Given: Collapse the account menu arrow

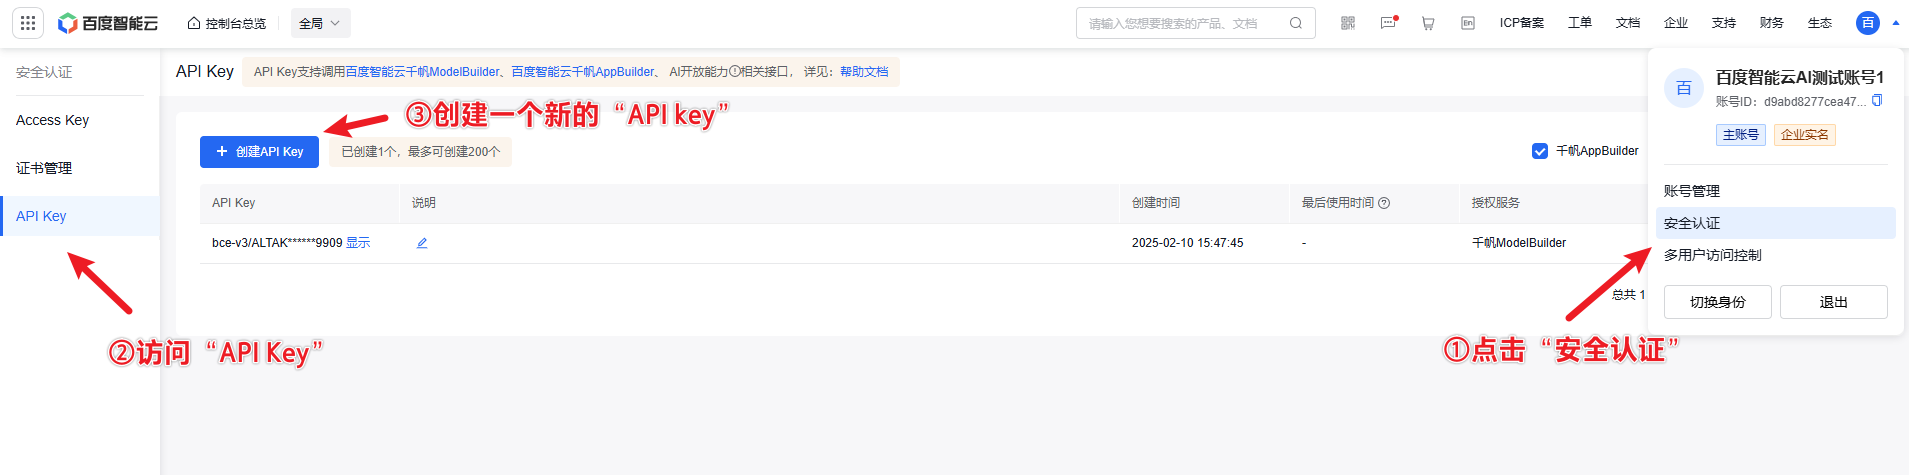Looking at the screenshot, I should coord(1895,23).
